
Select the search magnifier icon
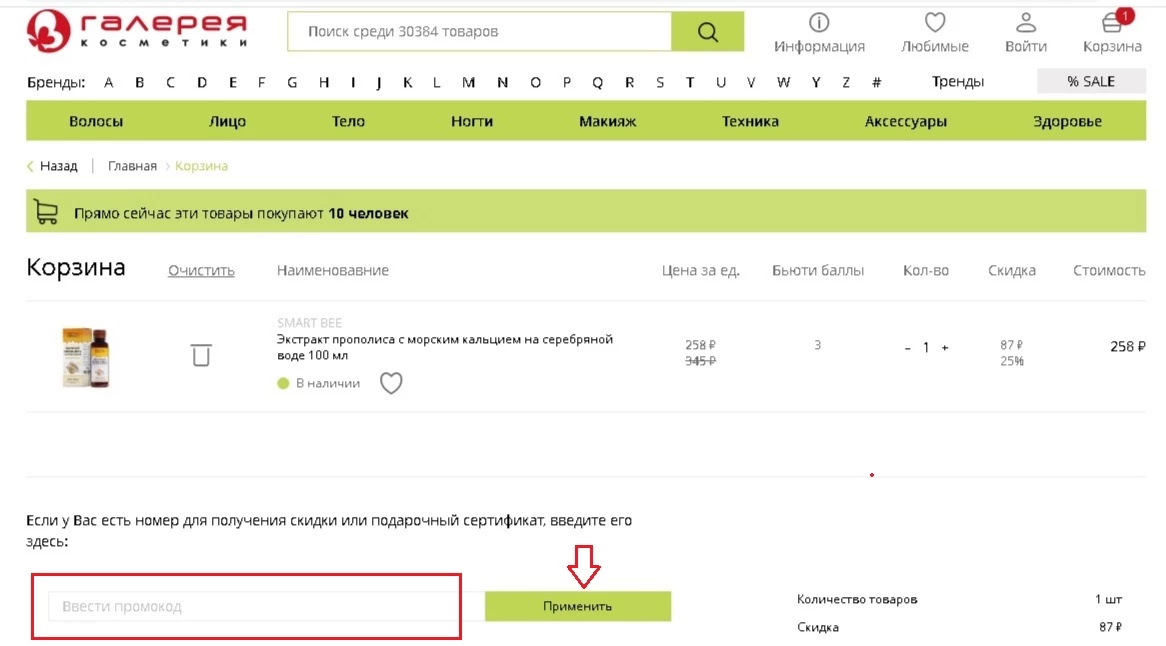pyautogui.click(x=707, y=31)
